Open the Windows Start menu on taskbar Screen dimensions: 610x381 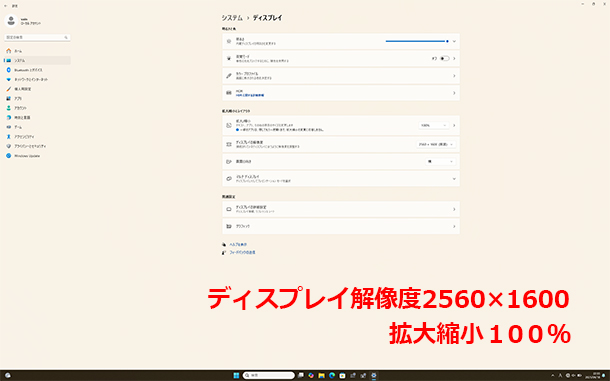pos(236,376)
